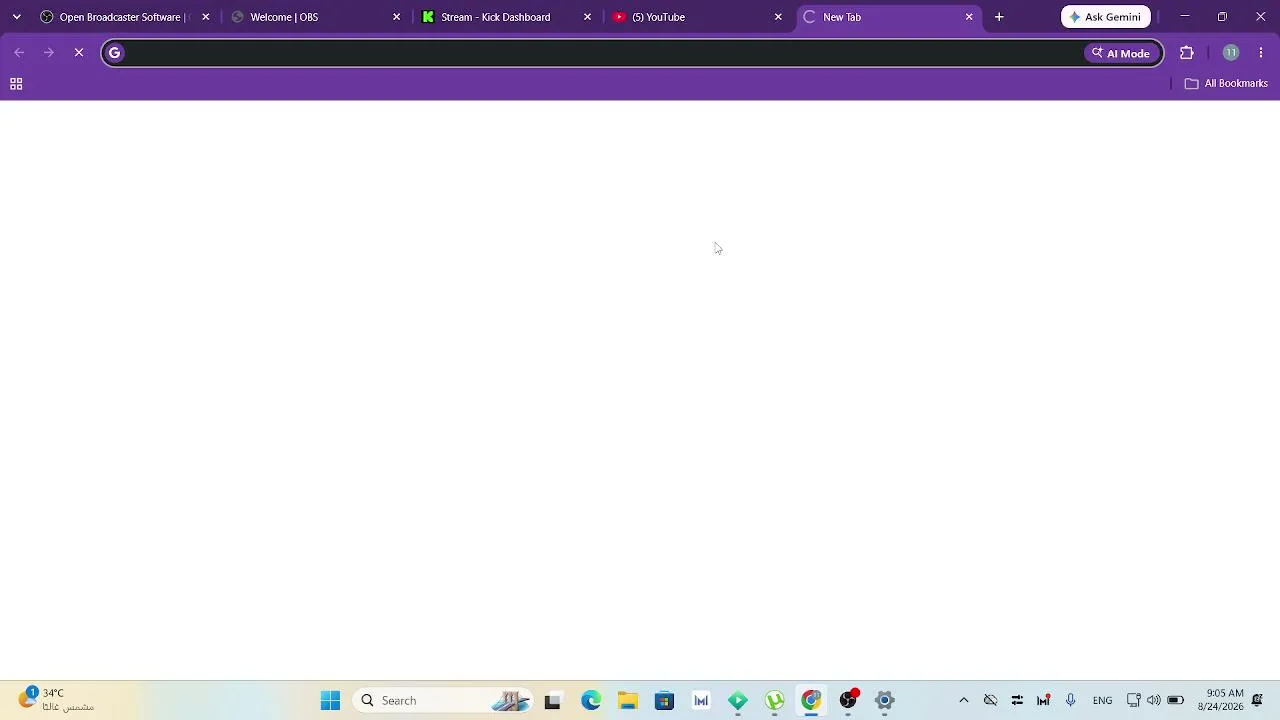Select the New Tab tab

(x=888, y=17)
